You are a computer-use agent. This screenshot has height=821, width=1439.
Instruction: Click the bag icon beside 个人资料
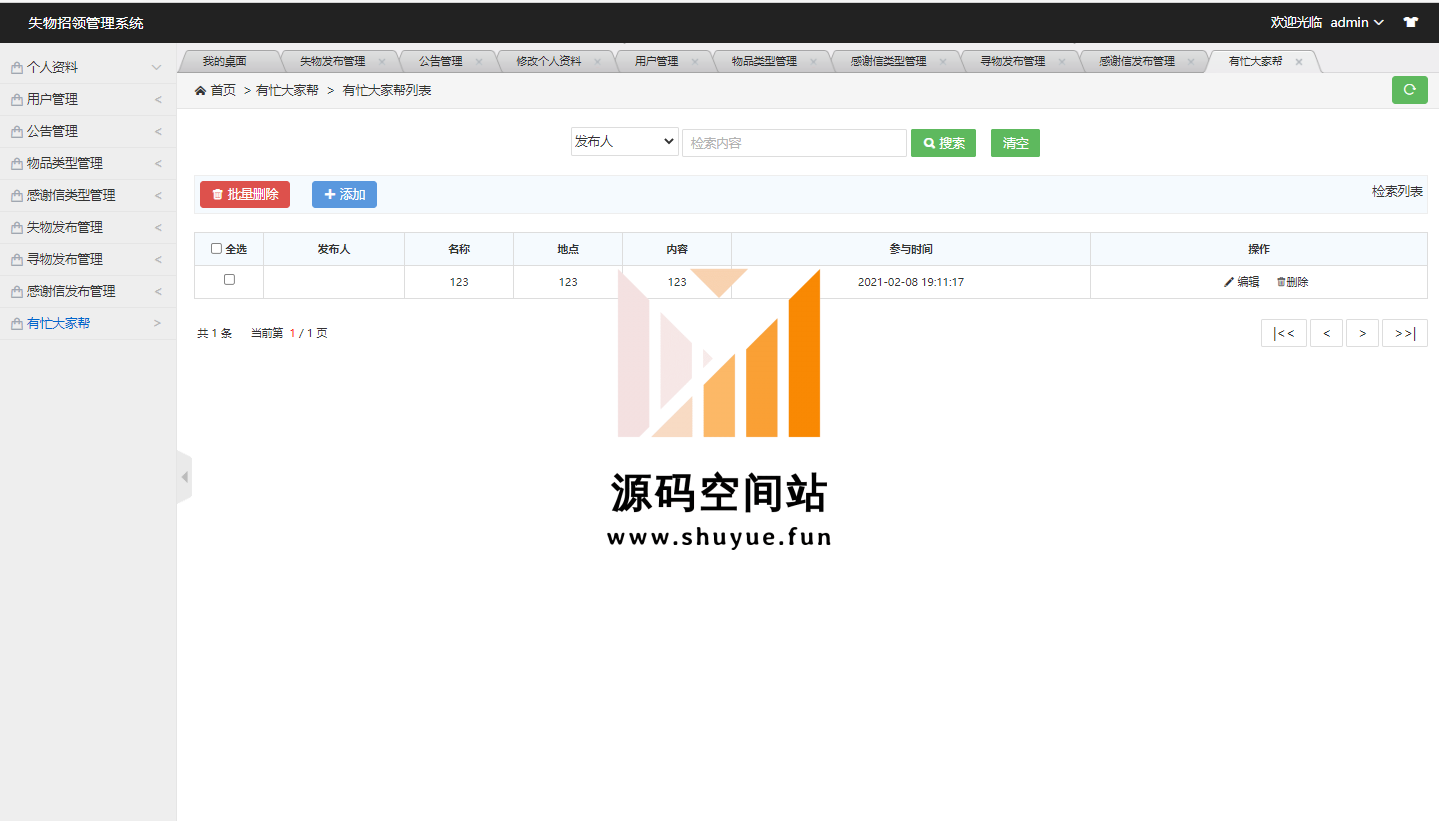coord(17,68)
